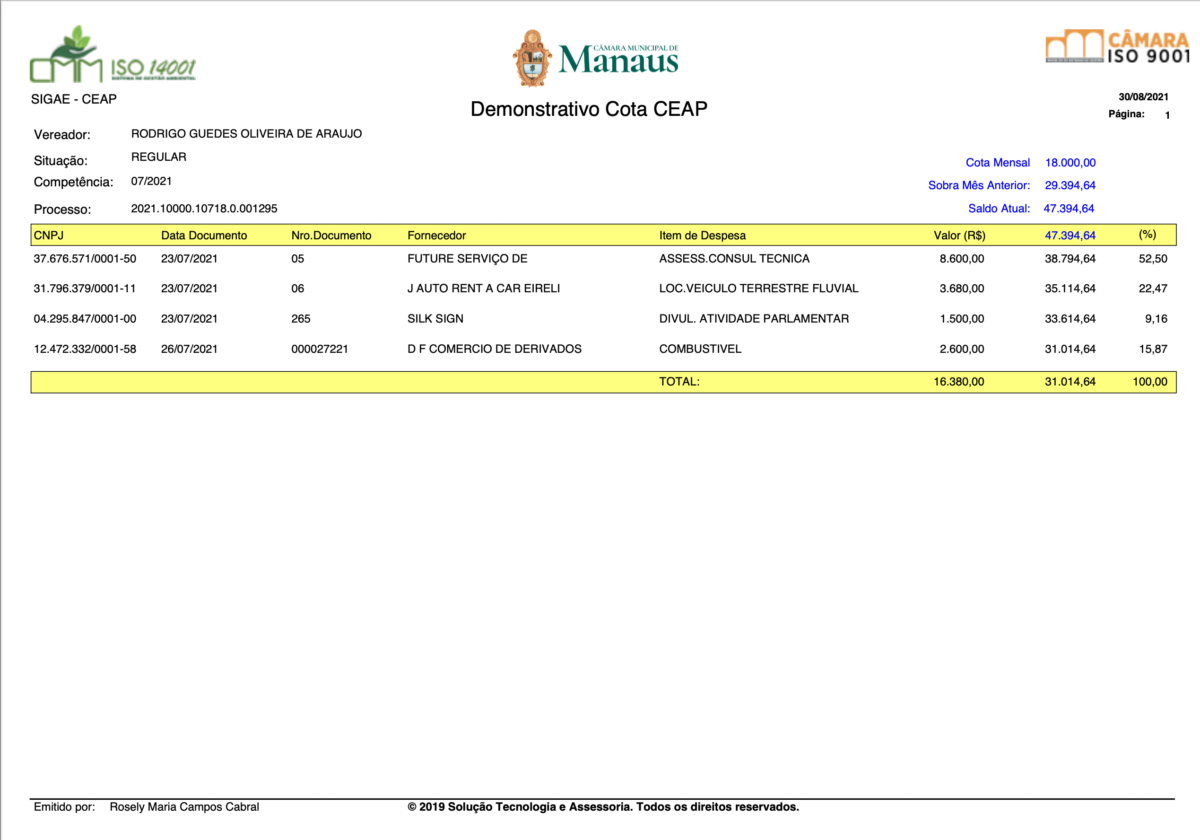The height and width of the screenshot is (840, 1200).
Task: Click the 'Valor (R$)' column header
Action: point(959,236)
